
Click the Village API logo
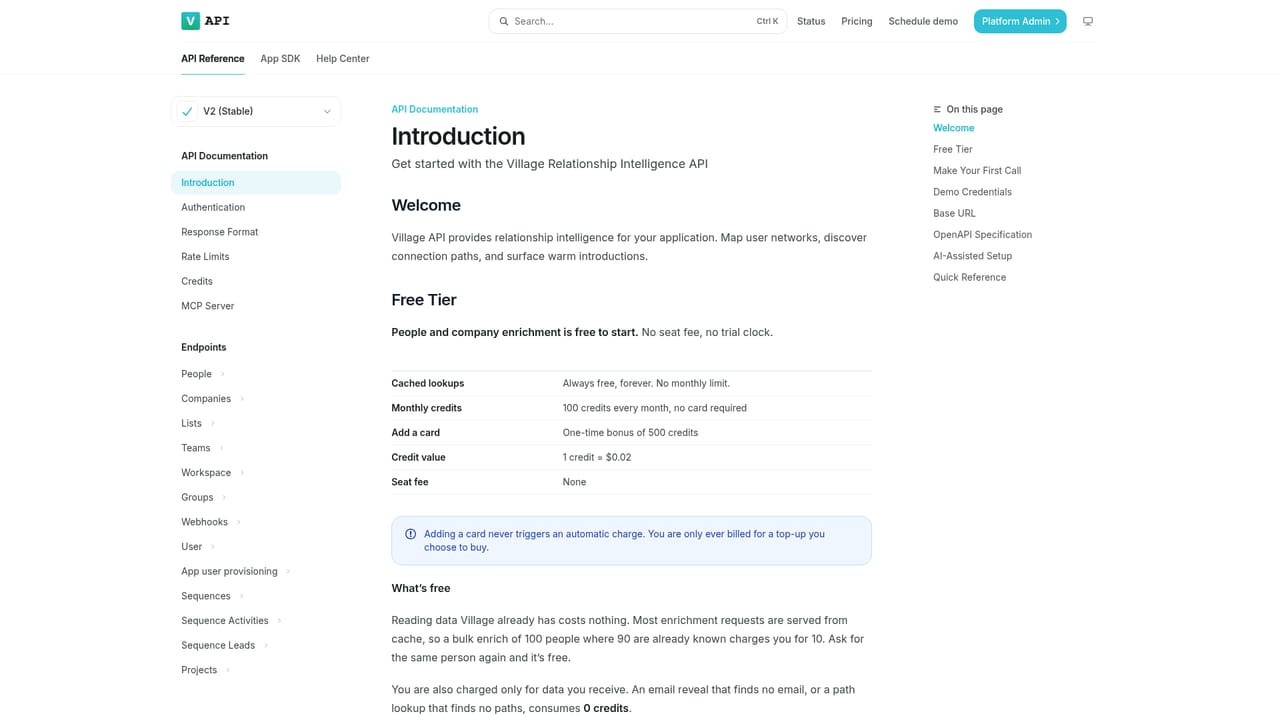click(205, 21)
